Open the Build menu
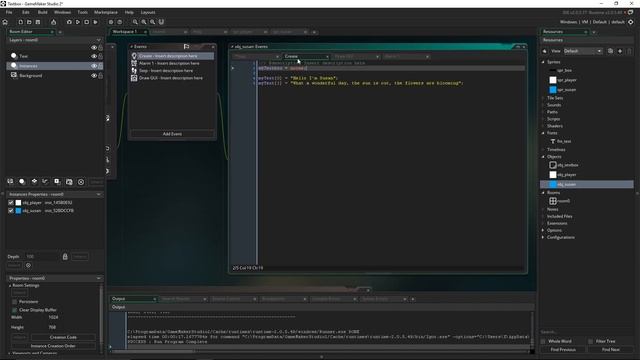 42,12
